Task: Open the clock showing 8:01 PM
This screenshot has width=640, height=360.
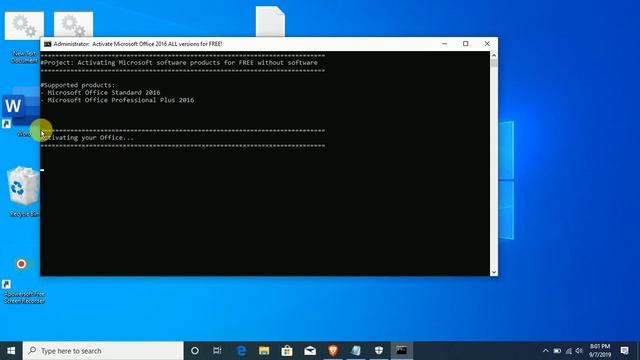Action: click(x=600, y=351)
